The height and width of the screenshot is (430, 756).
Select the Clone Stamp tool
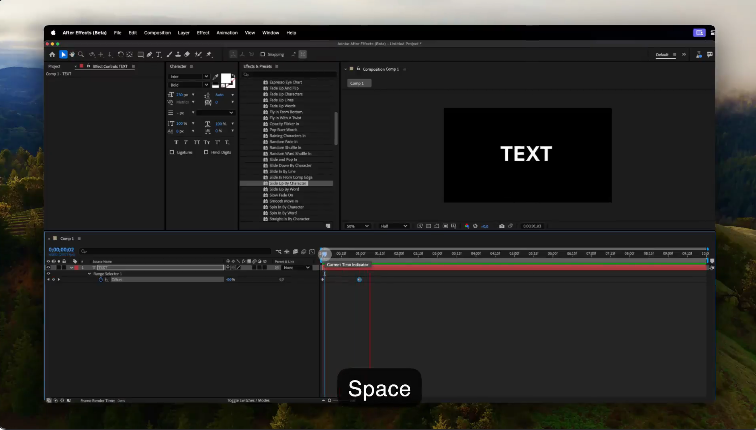(x=178, y=54)
